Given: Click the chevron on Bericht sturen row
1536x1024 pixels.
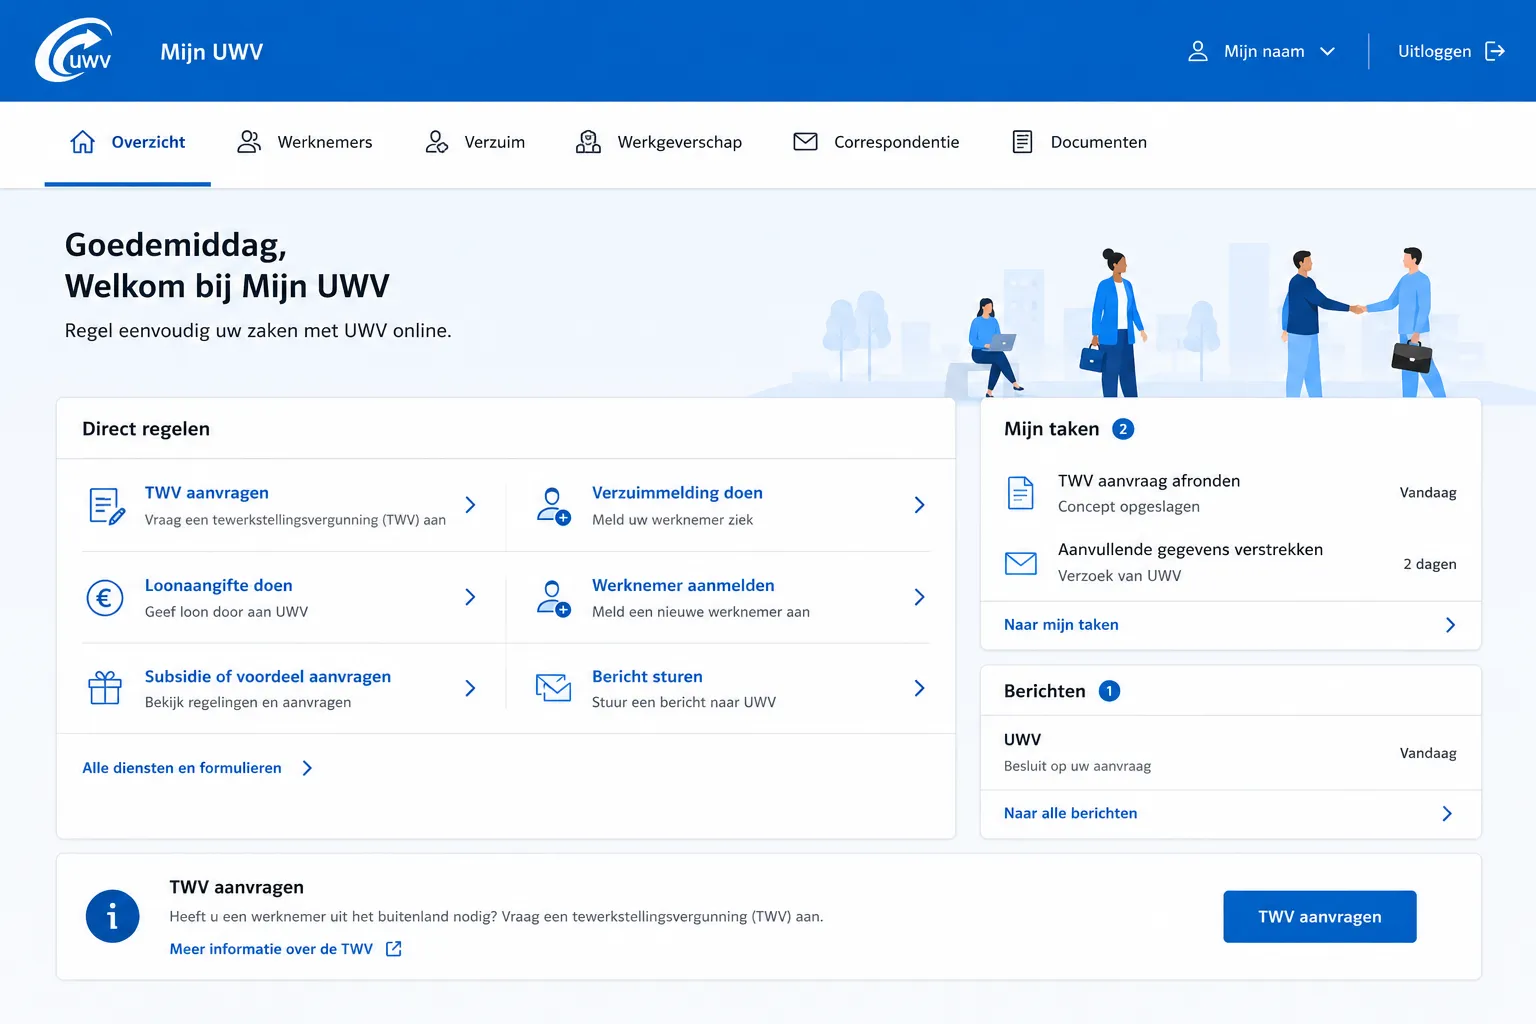Looking at the screenshot, I should pos(919,688).
